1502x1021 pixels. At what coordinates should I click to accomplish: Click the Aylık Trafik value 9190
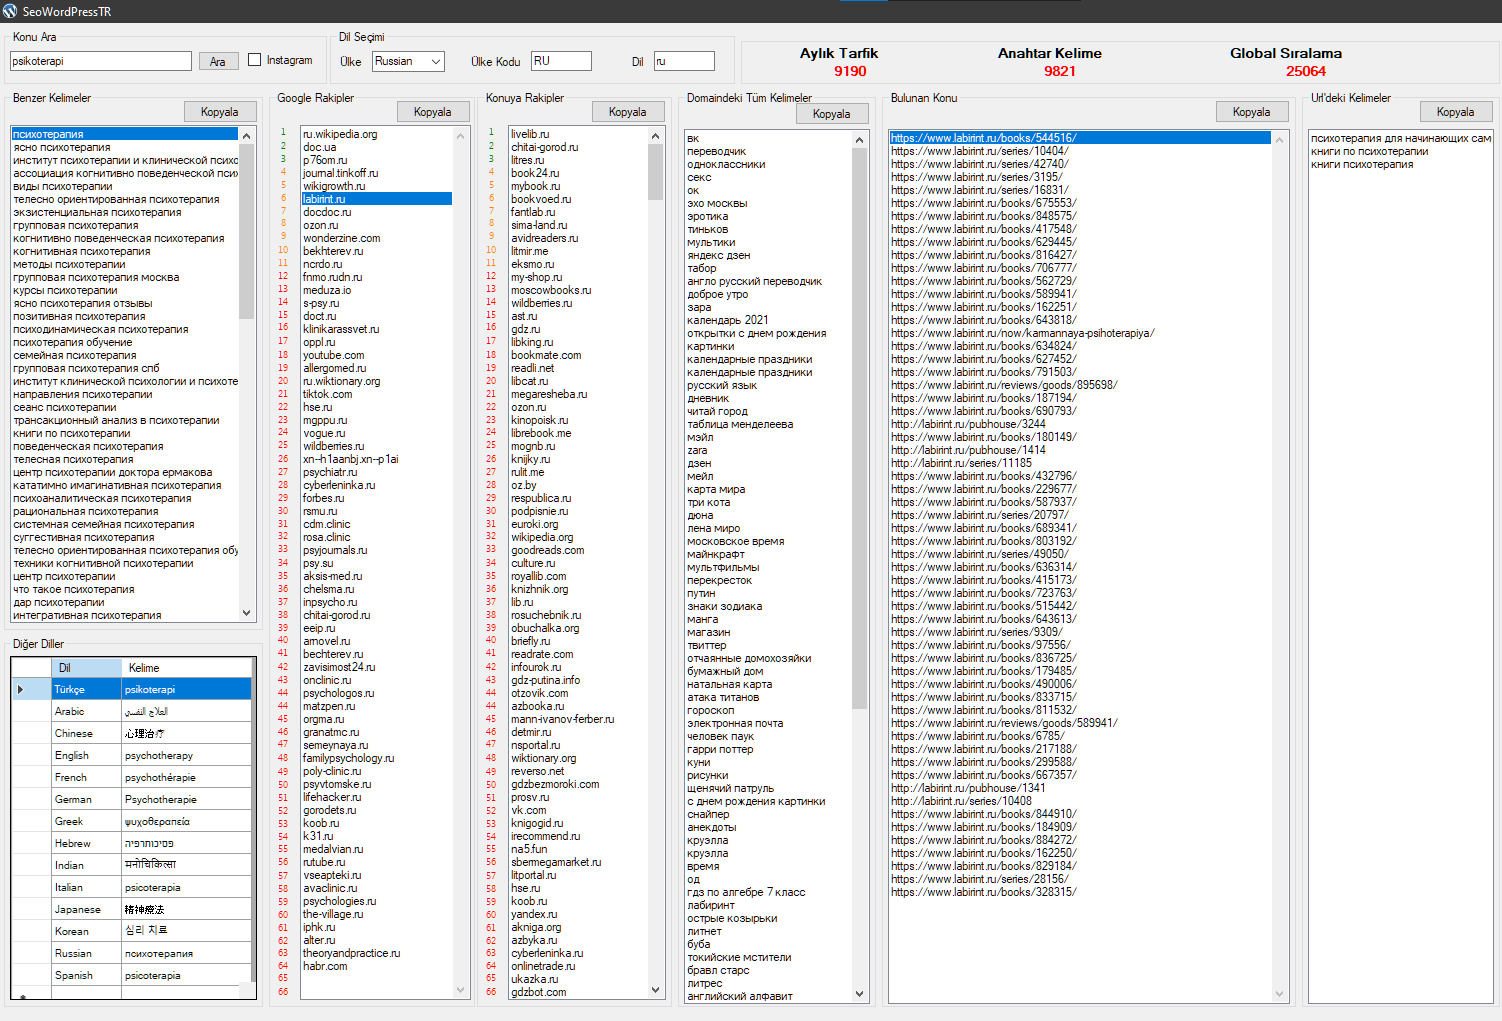tap(850, 71)
